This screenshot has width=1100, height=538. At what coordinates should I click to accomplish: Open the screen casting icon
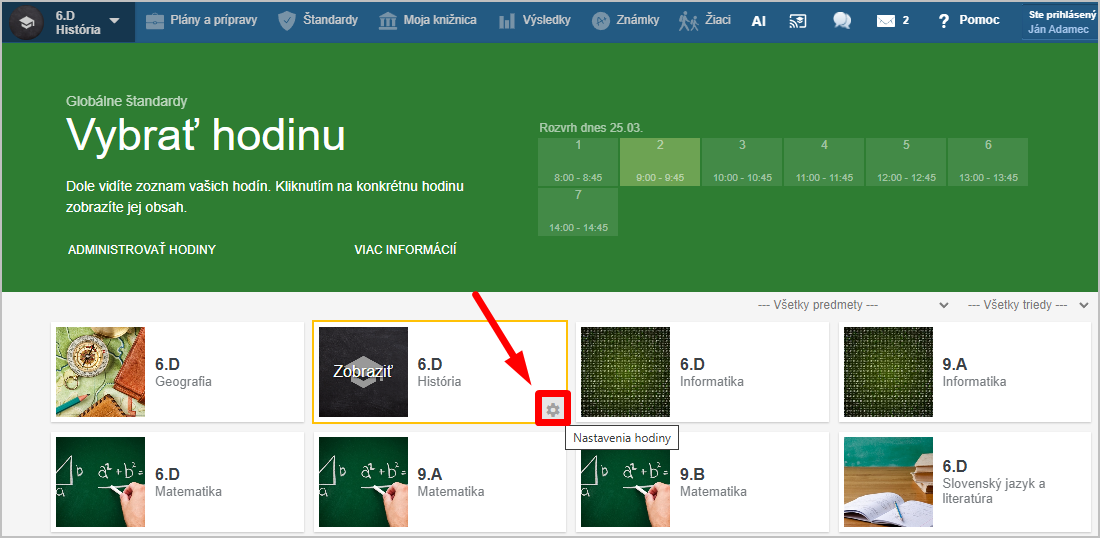797,21
